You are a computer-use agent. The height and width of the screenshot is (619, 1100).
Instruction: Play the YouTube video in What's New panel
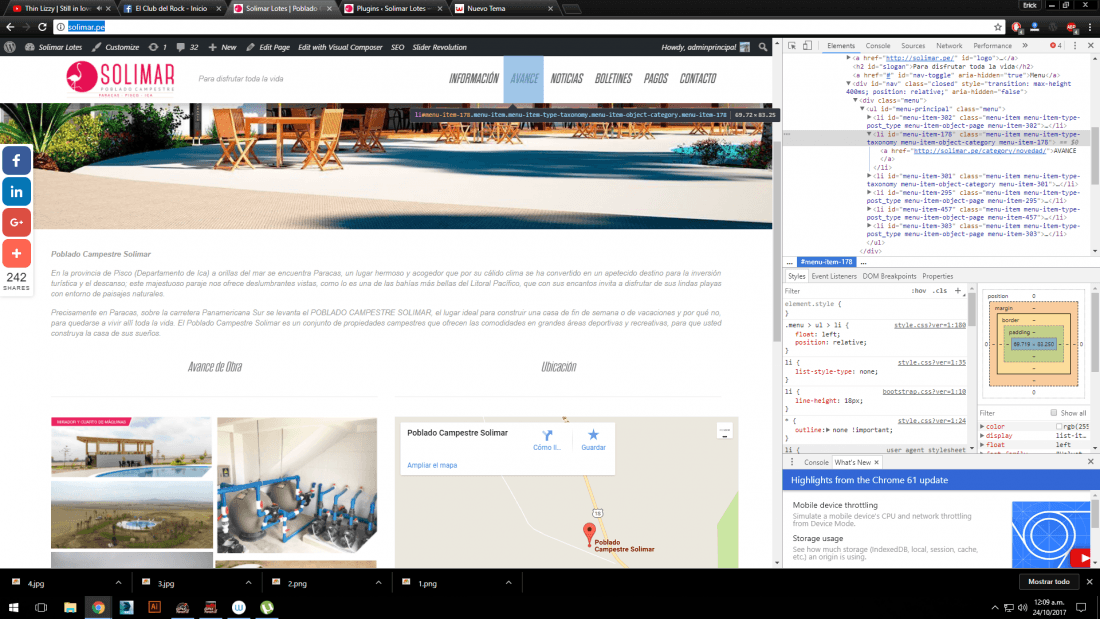click(1080, 559)
